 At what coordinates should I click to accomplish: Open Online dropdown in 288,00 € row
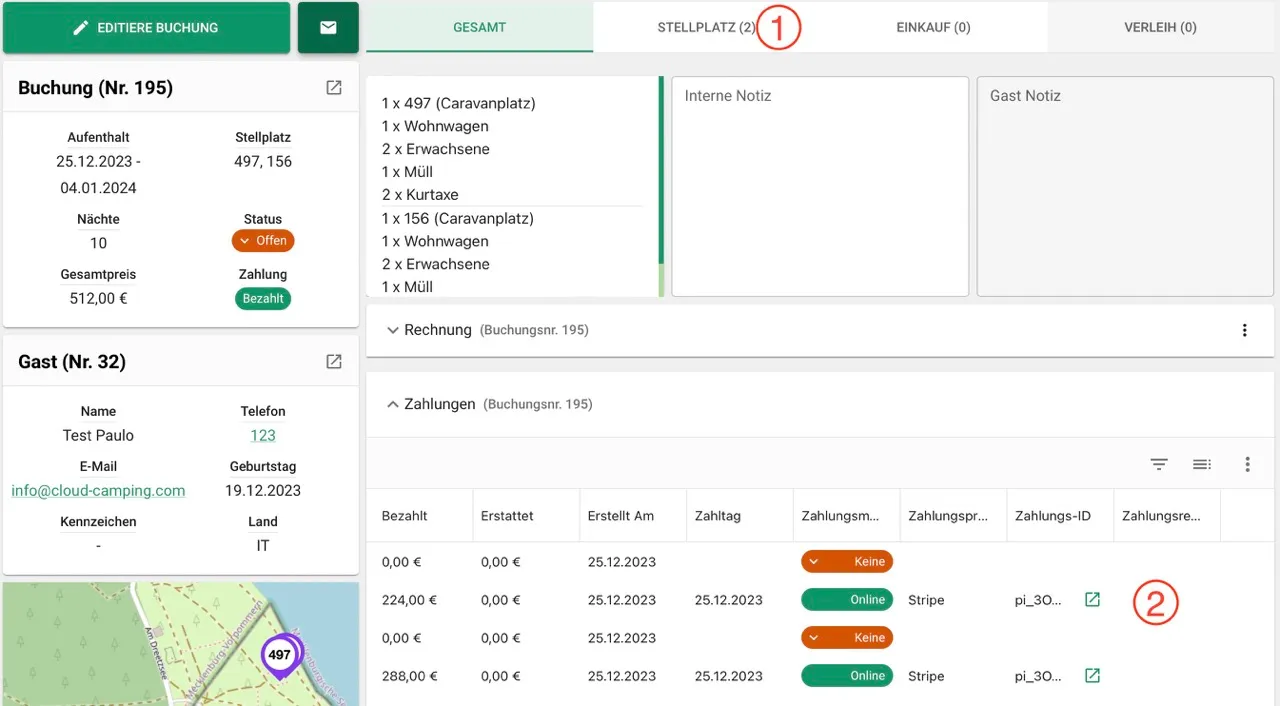pyautogui.click(x=847, y=676)
